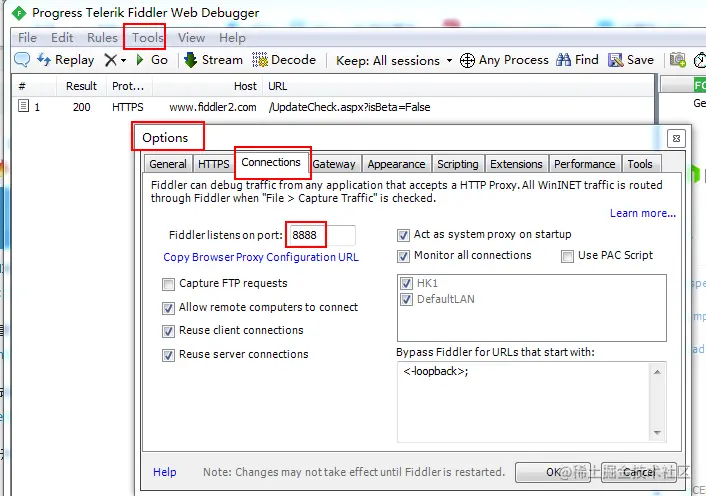
Task: Switch to the General tab
Action: tap(168, 164)
